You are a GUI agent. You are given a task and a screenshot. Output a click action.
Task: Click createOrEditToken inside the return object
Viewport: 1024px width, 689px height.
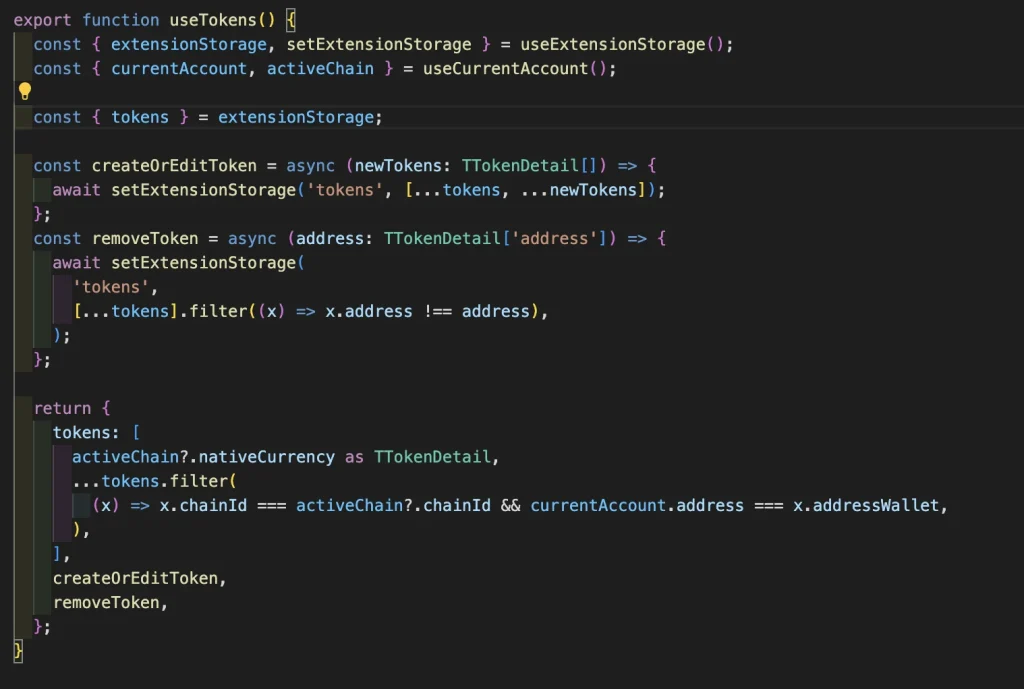tap(139, 578)
